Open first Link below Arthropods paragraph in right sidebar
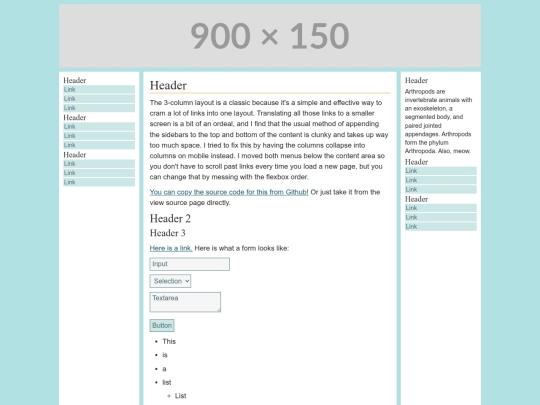This screenshot has width=540, height=405. tap(441, 171)
